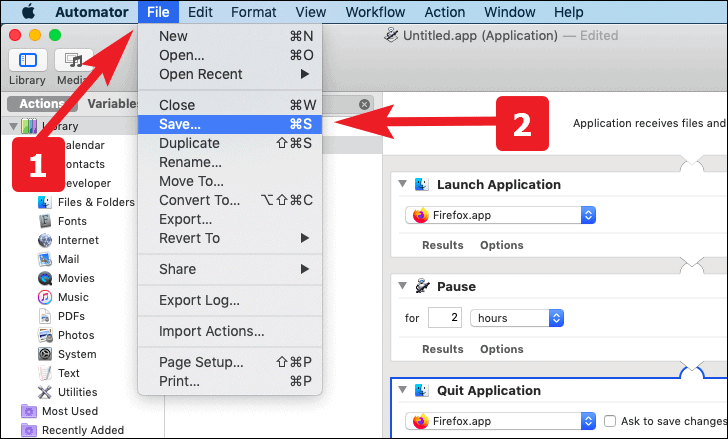728x439 pixels.
Task: Choose Move To... menu item
Action: point(230,181)
